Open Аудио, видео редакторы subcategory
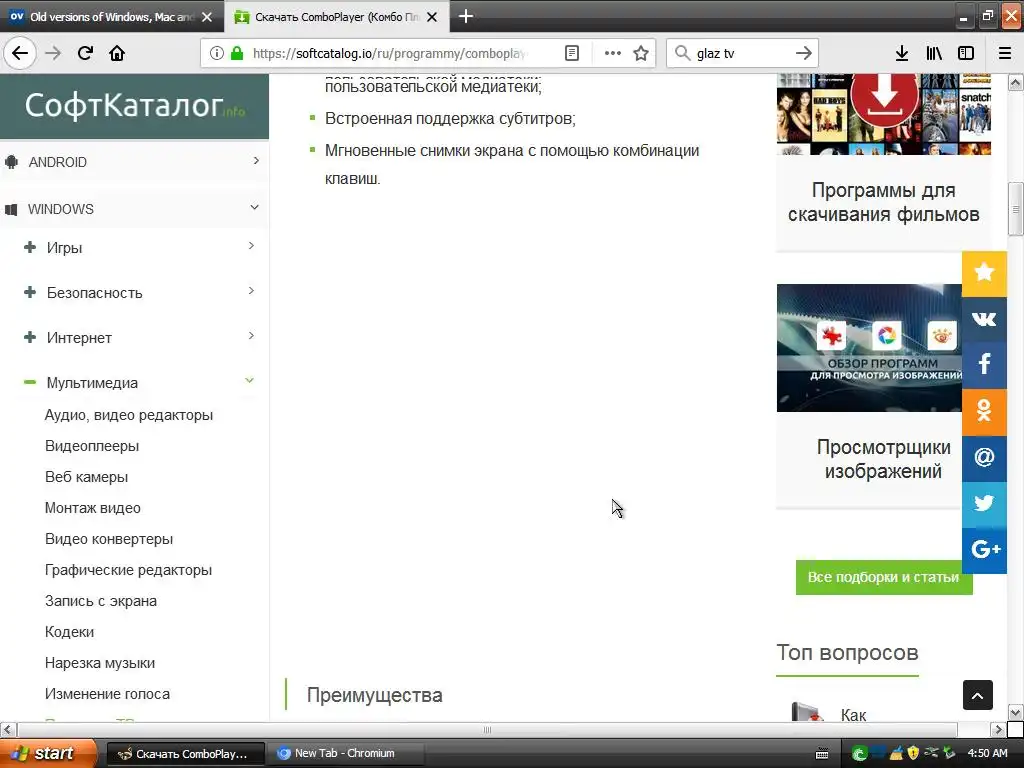The width and height of the screenshot is (1024, 768). coord(129,415)
